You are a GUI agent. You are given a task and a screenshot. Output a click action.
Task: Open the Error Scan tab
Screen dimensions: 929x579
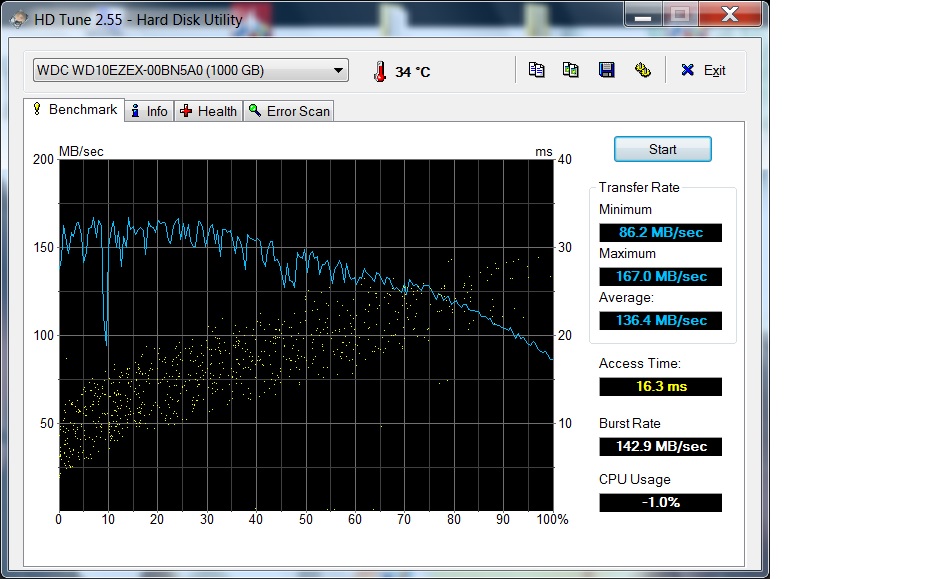pyautogui.click(x=289, y=111)
